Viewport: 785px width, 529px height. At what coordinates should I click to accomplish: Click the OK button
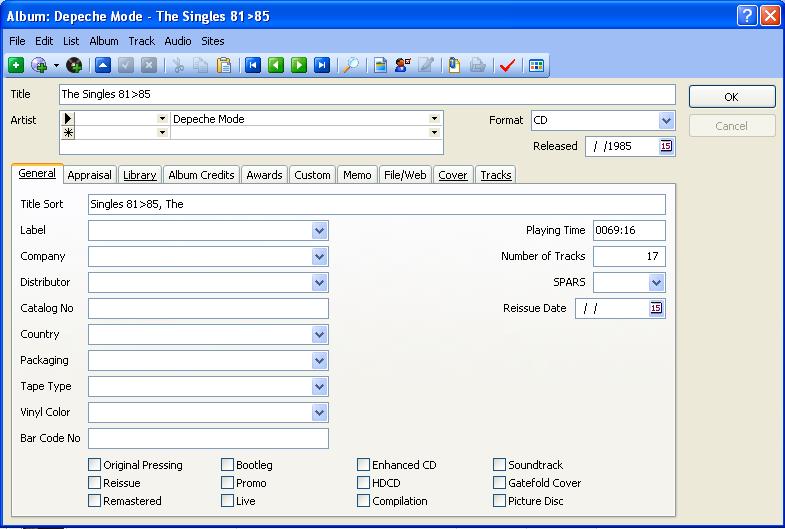732,97
